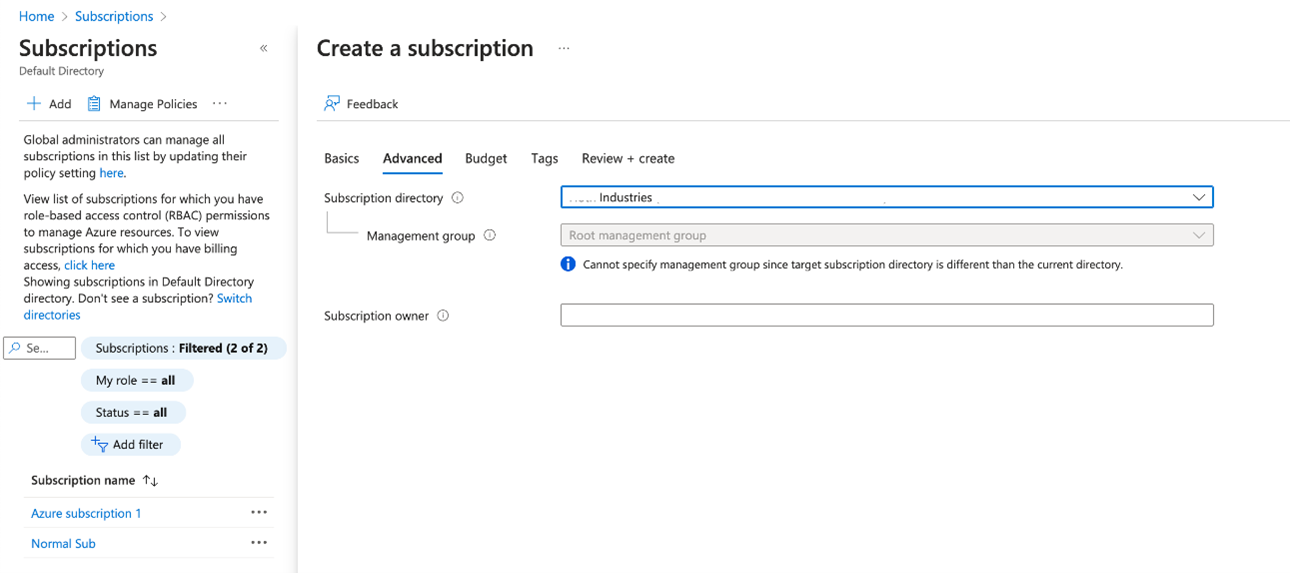Switch to the Basics tab
This screenshot has height=573, width=1290.
tap(341, 159)
